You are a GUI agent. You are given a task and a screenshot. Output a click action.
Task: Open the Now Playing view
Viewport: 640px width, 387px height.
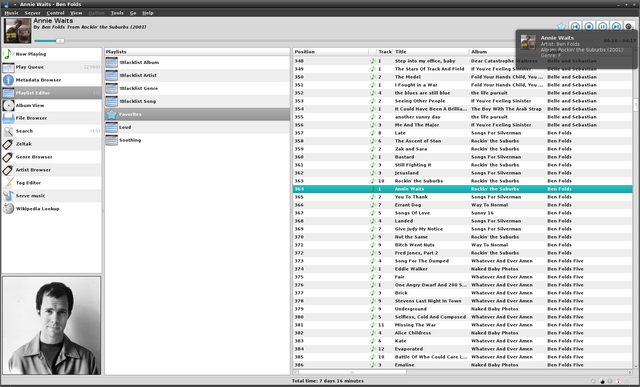[x=51, y=54]
